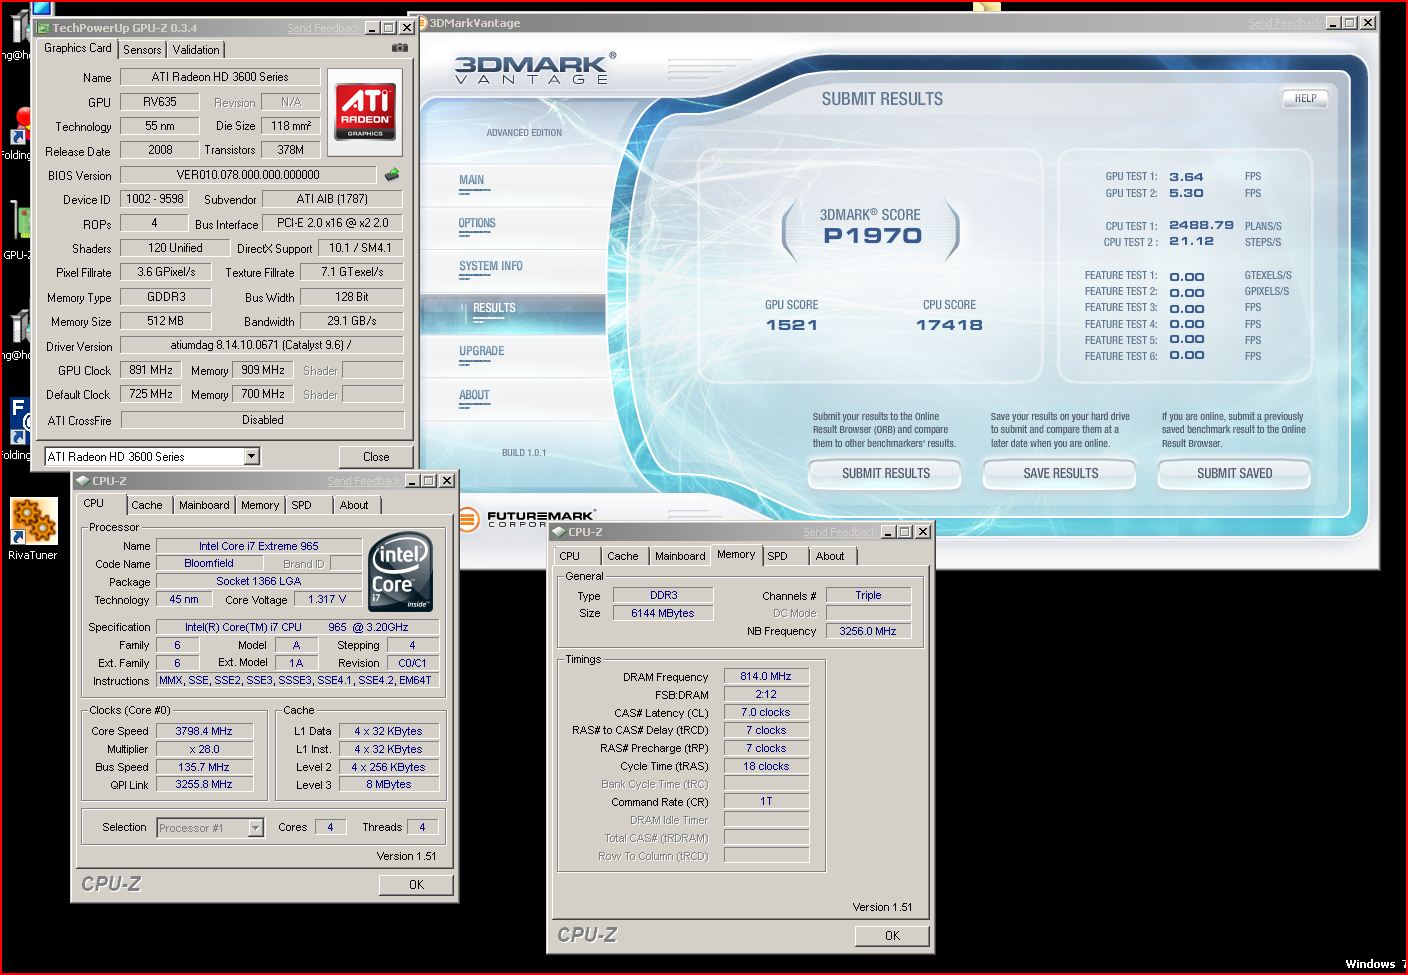Viewport: 1408px width, 975px height.
Task: Click Send Feedback link in GPU-Z title bar
Action: click(324, 29)
